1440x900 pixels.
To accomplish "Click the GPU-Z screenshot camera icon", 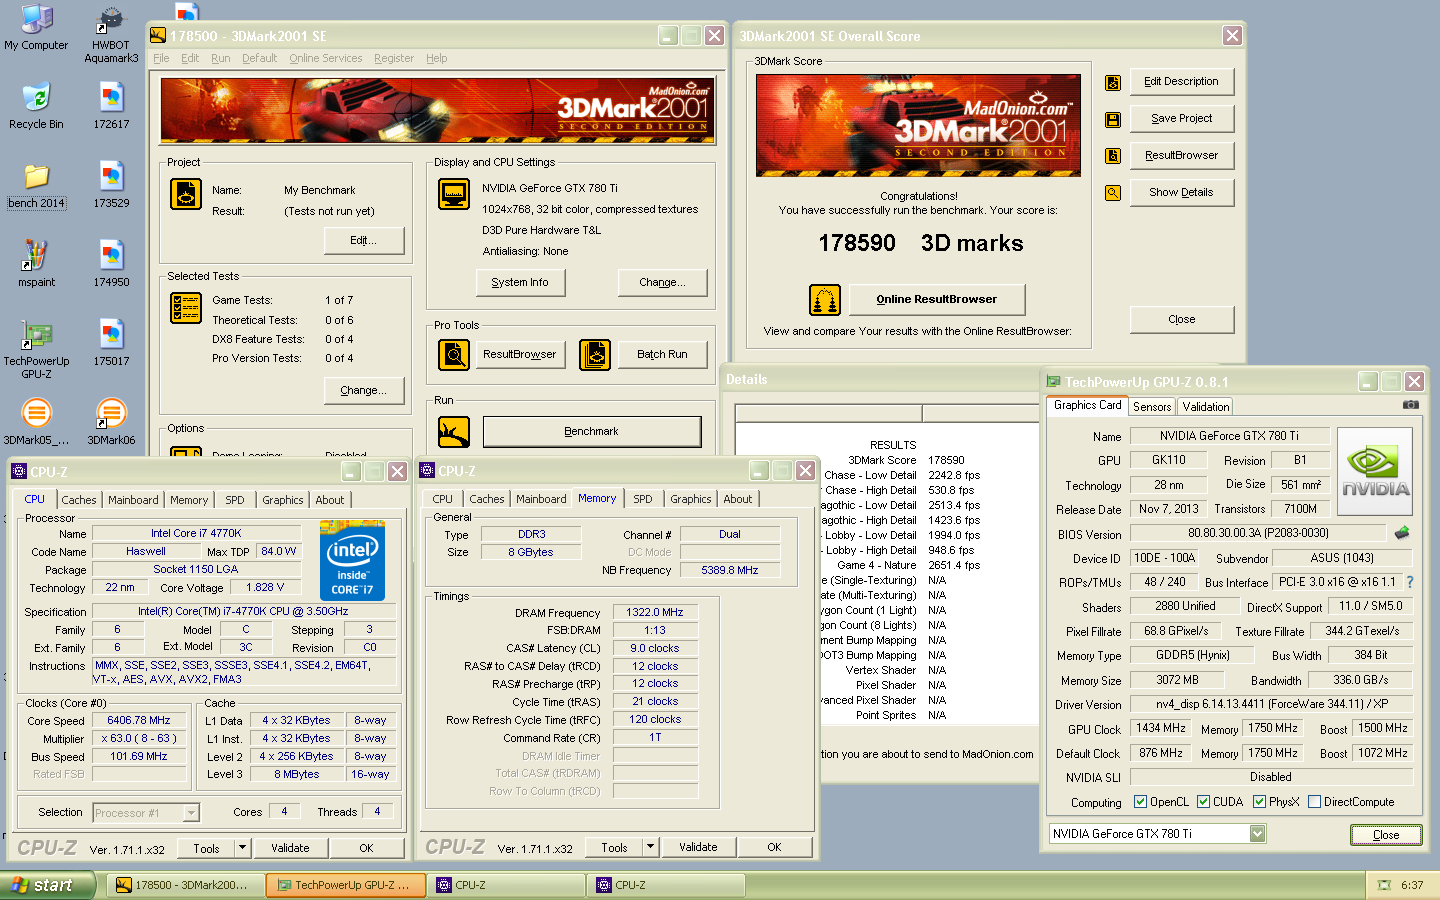I will [1411, 405].
